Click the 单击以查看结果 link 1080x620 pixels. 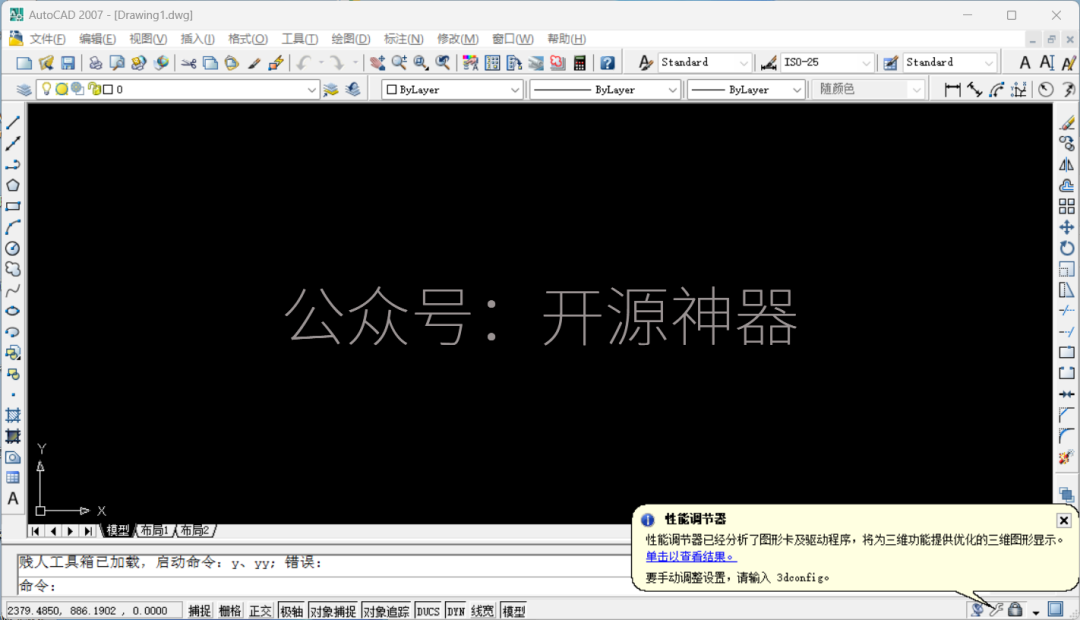click(x=691, y=557)
